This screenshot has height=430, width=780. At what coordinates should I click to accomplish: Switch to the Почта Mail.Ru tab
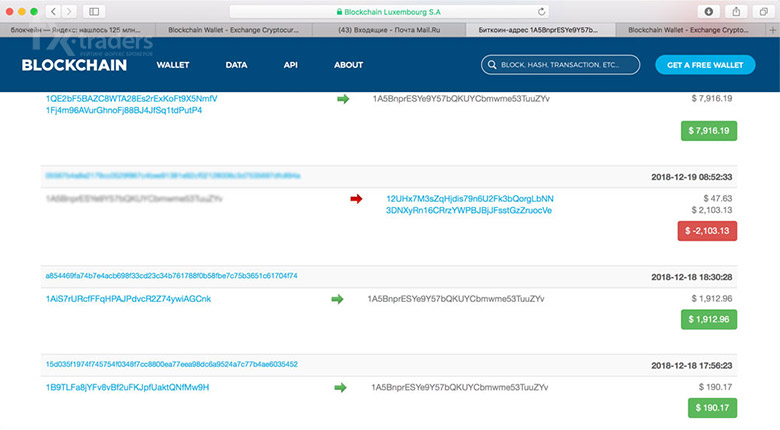pos(389,30)
